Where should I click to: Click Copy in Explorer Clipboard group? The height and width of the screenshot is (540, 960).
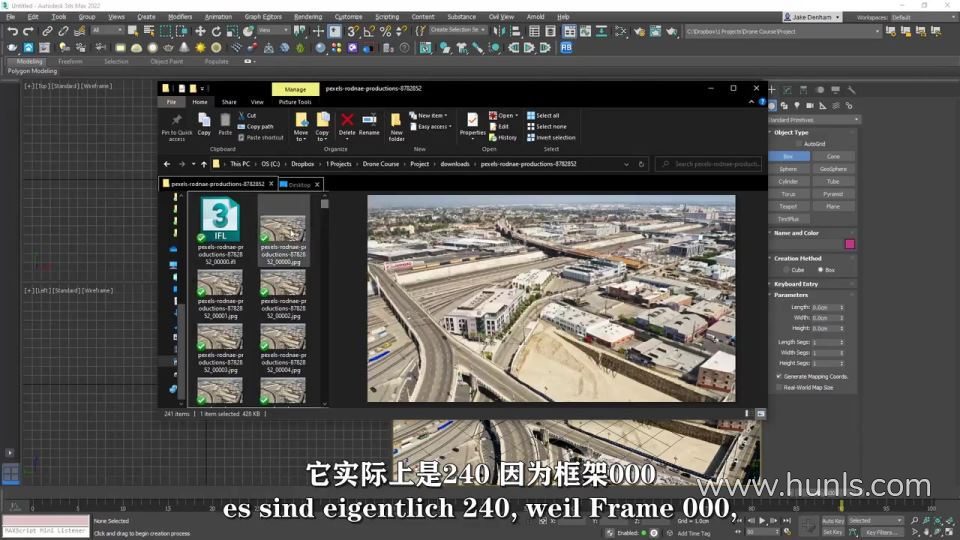pyautogui.click(x=204, y=124)
